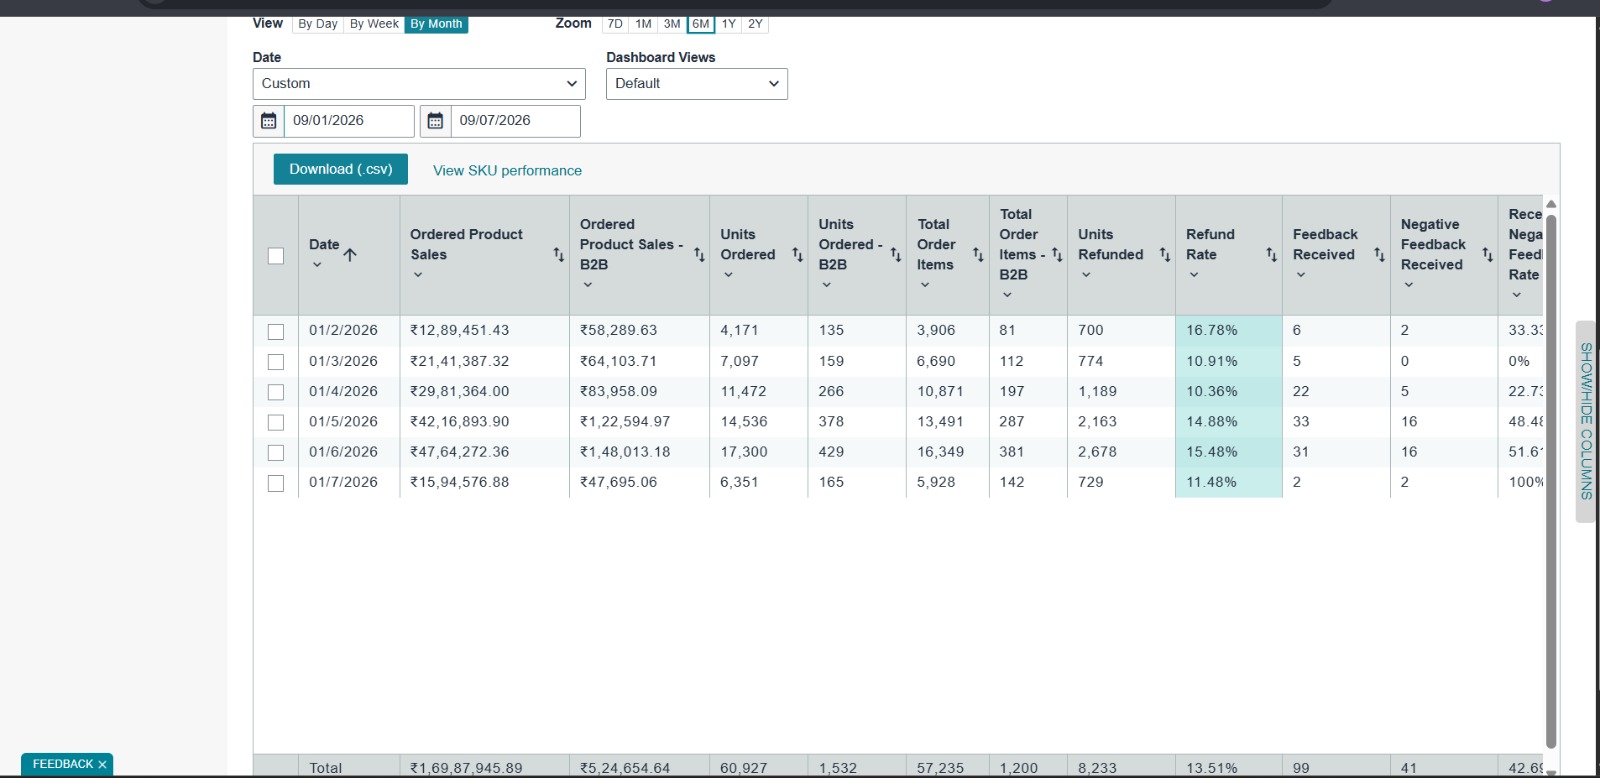The height and width of the screenshot is (778, 1600).
Task: Switch view to By Day
Action: tap(318, 24)
